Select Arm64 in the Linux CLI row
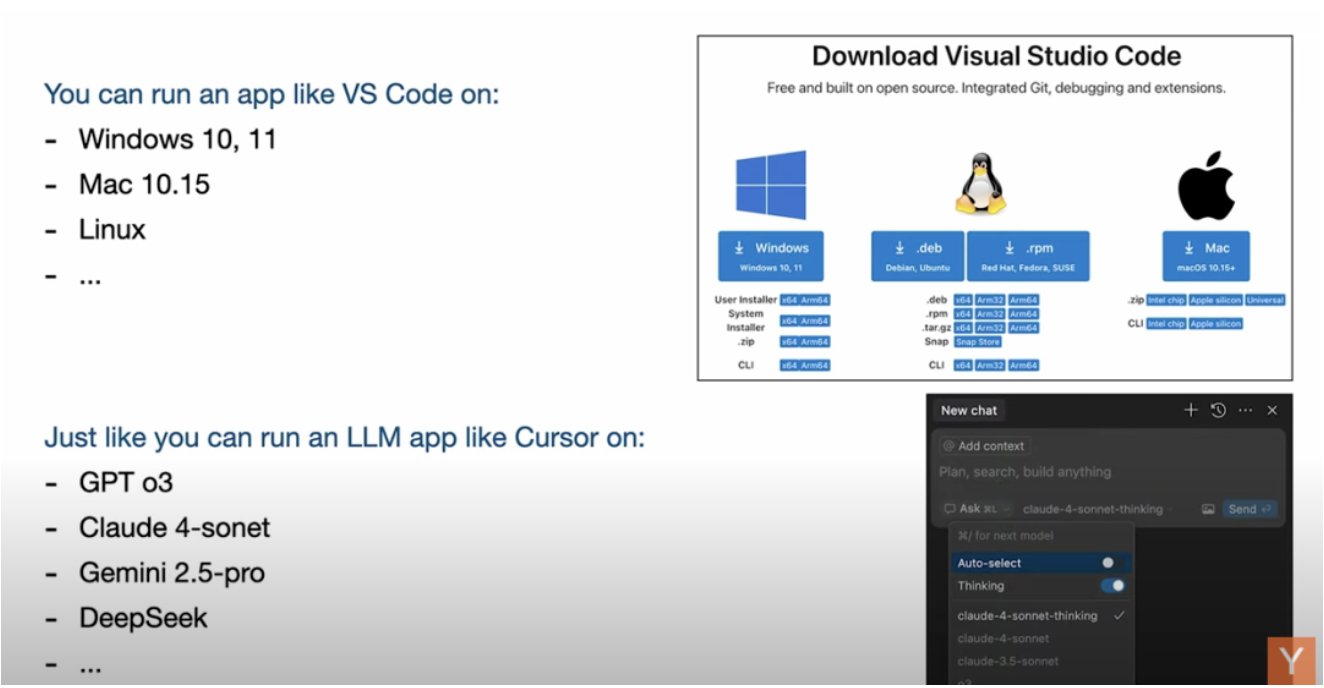 (1023, 365)
